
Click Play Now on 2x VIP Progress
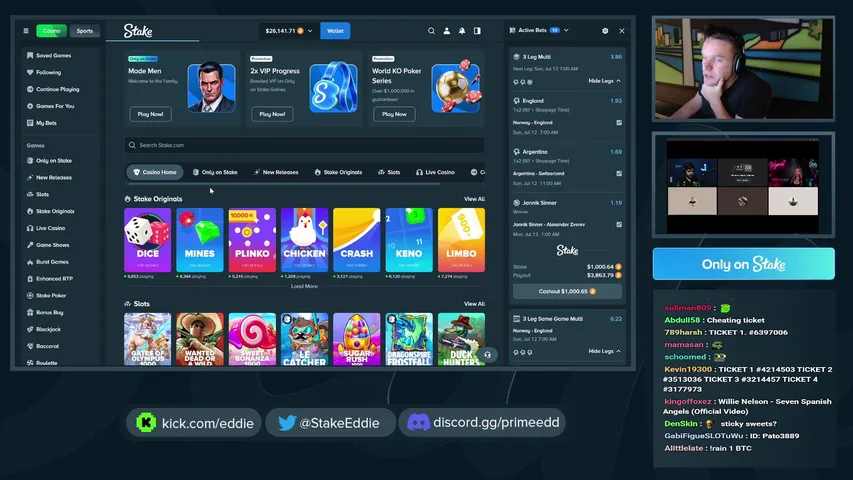[272, 114]
